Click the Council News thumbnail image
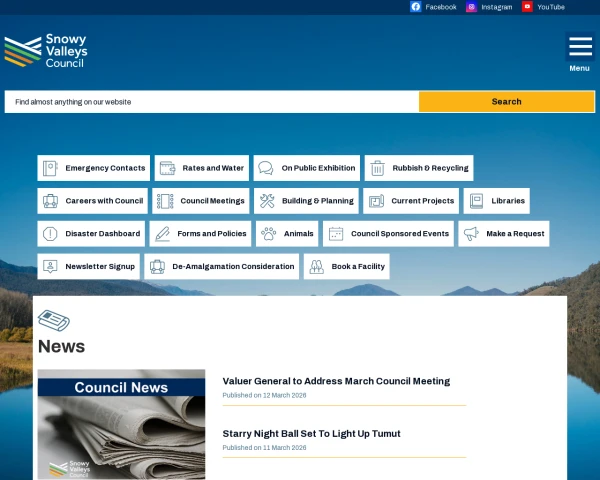The width and height of the screenshot is (600, 480). pyautogui.click(x=121, y=425)
